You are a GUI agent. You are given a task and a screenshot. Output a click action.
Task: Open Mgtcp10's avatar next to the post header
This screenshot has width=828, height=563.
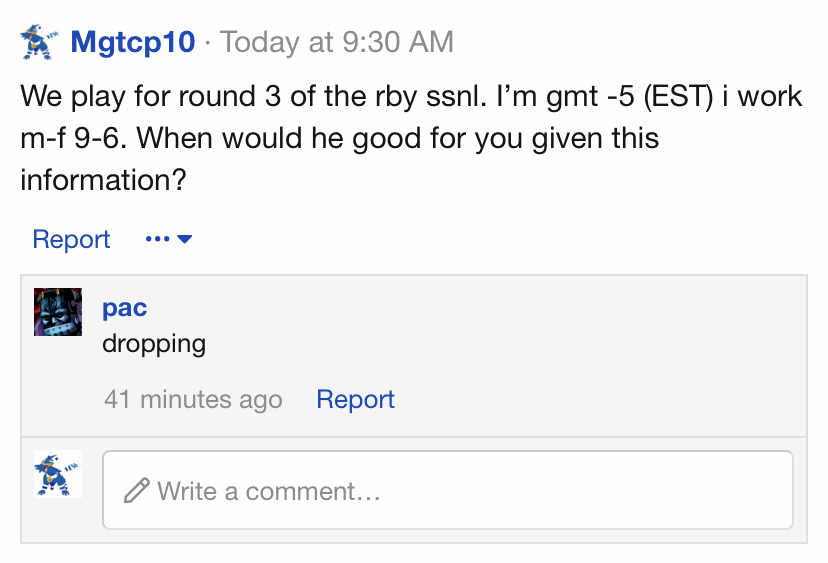pos(40,42)
